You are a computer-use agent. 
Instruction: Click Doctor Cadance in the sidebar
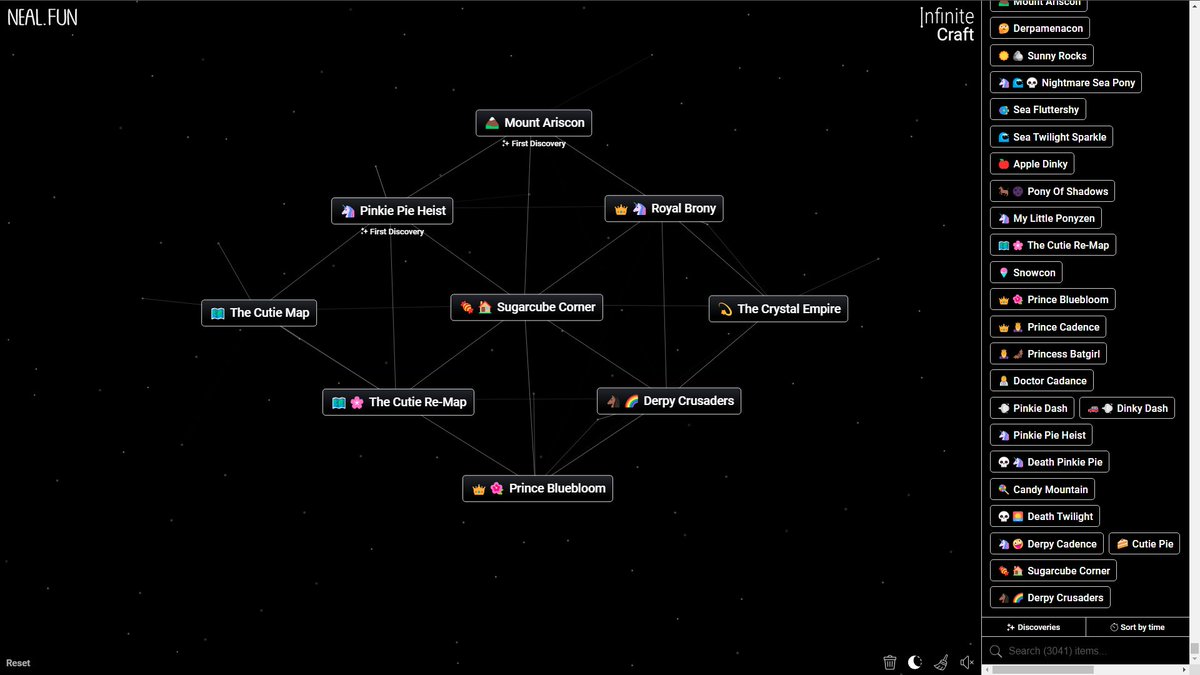point(1042,381)
